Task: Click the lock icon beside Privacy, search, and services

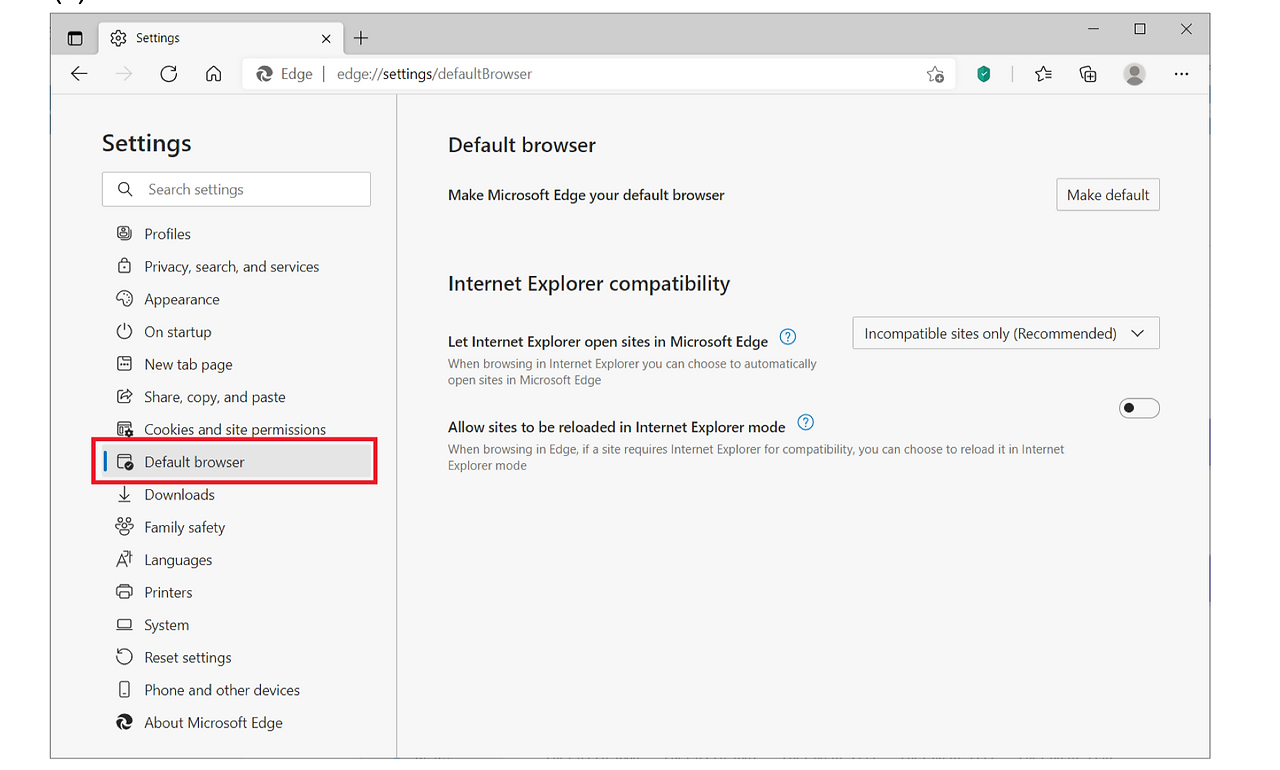Action: point(124,266)
